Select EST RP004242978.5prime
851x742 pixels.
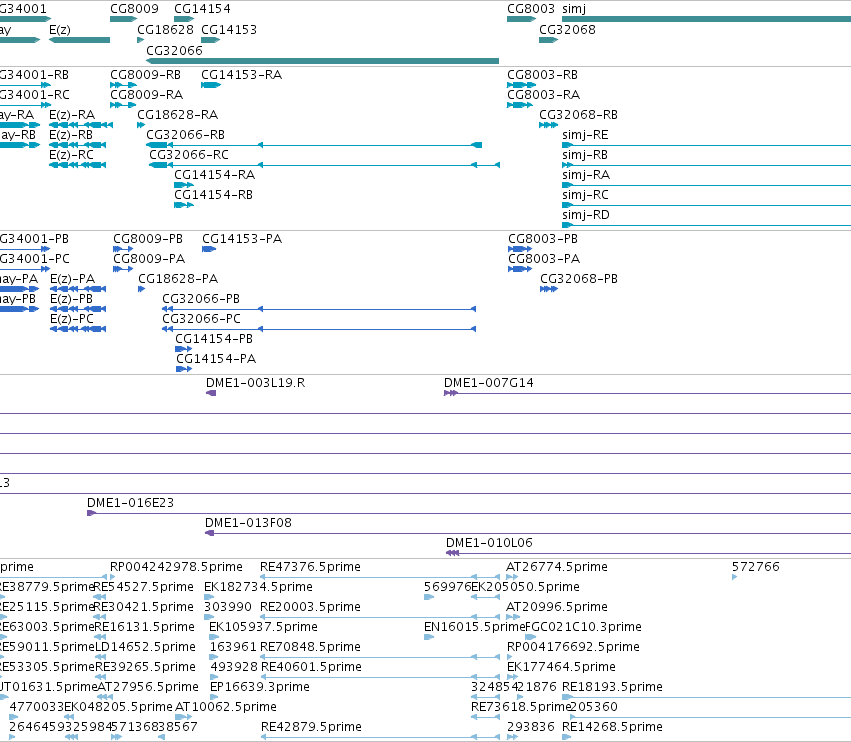[113, 577]
